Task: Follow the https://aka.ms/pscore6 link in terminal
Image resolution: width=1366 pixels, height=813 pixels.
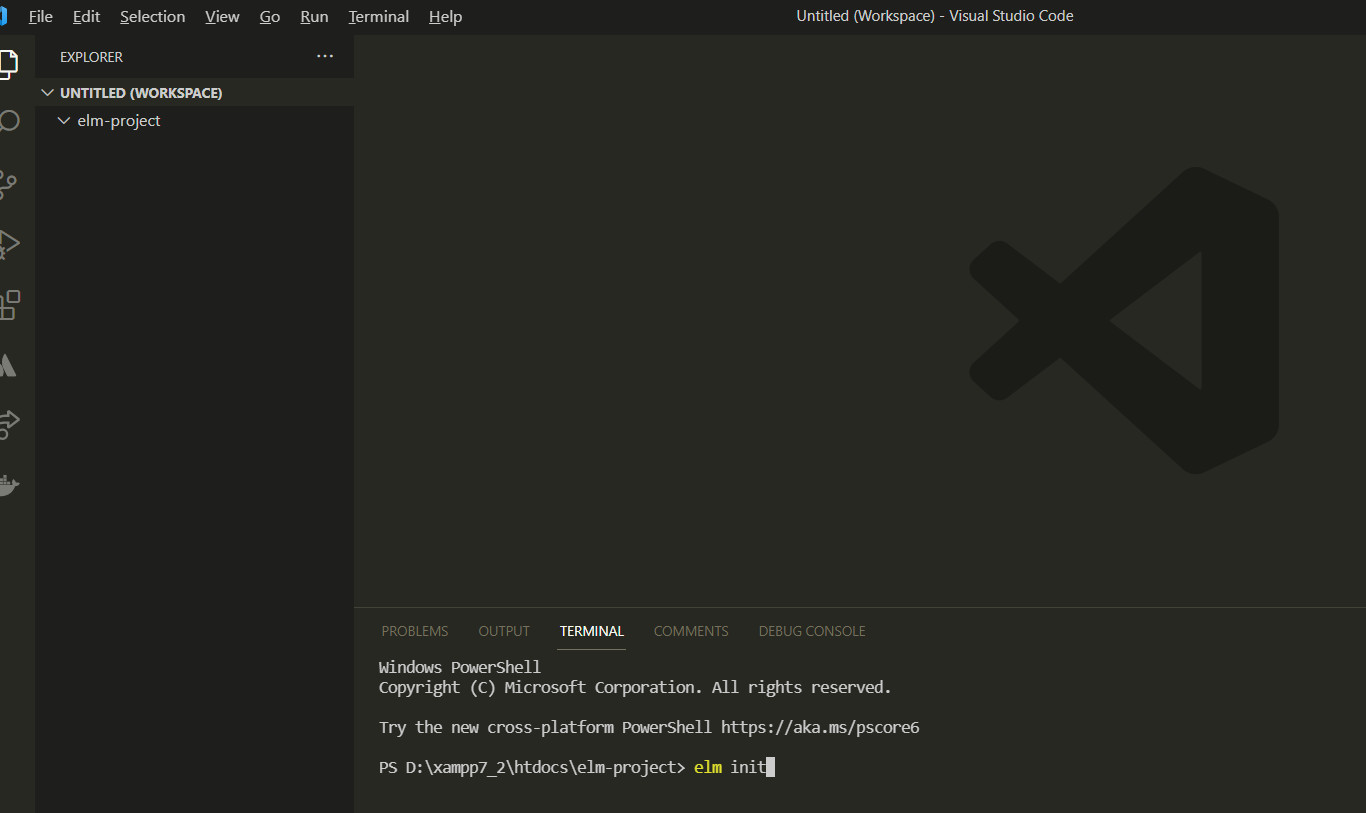Action: click(x=820, y=727)
